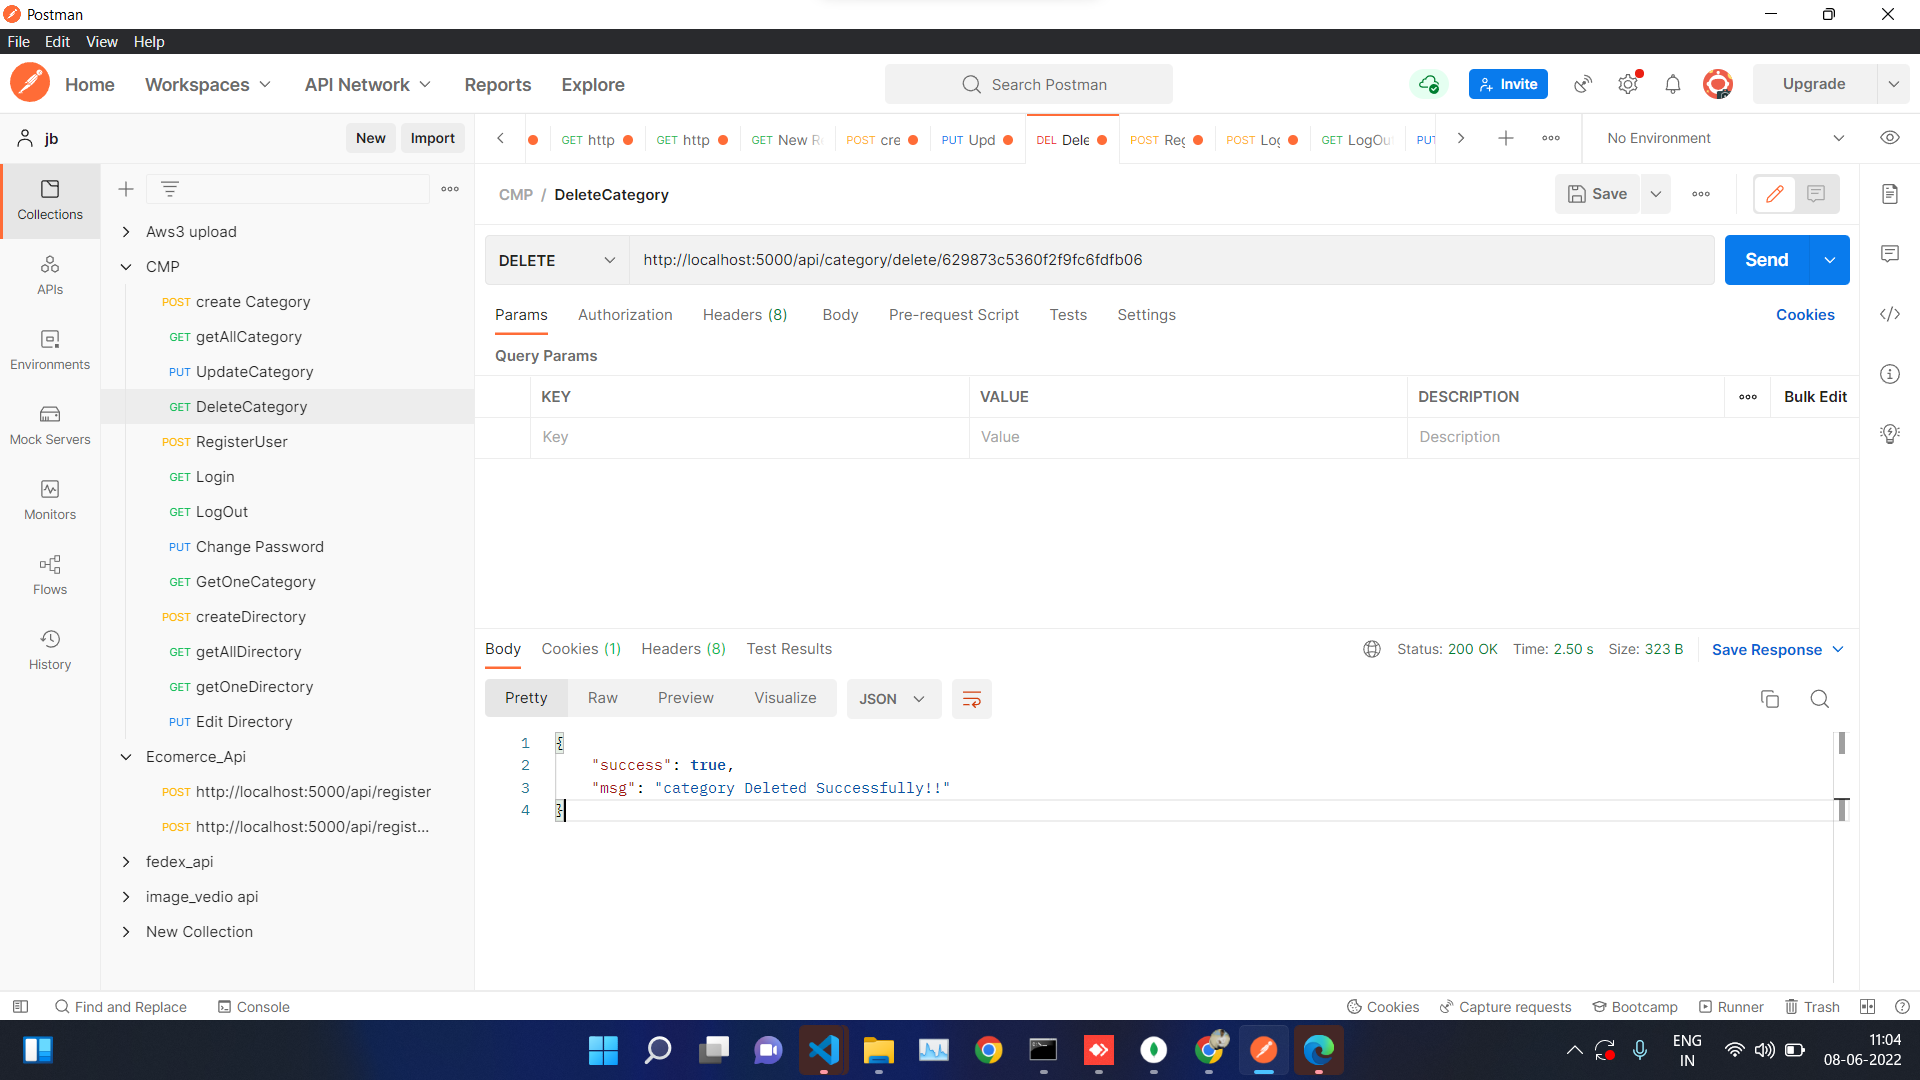
Task: Select the Raw response view
Action: pyautogui.click(x=602, y=698)
